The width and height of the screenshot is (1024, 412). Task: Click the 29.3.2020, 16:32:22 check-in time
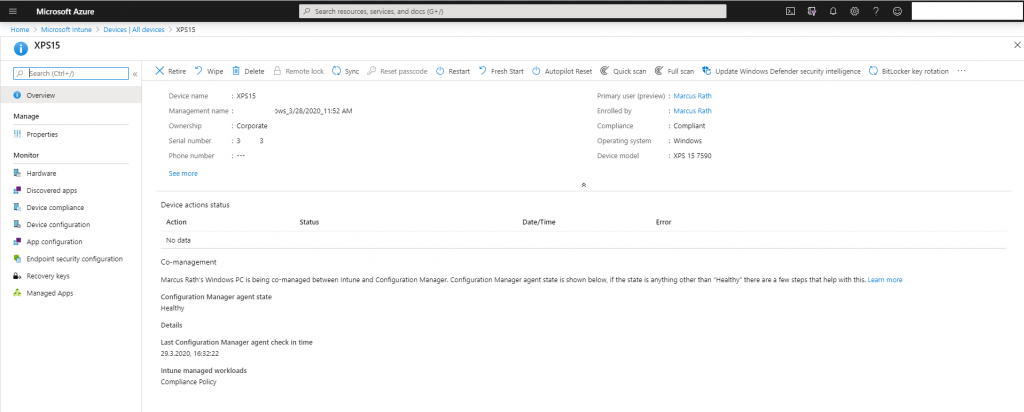[189, 353]
